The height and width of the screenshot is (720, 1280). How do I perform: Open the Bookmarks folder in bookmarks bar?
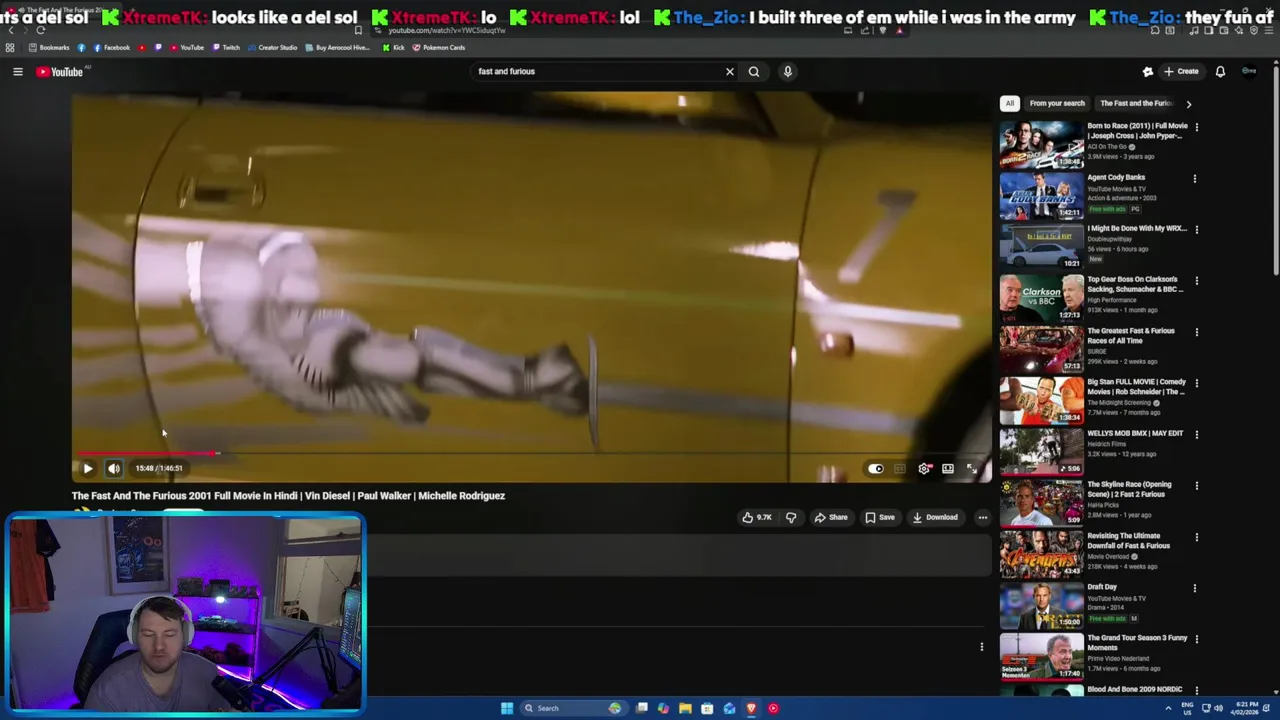click(x=49, y=47)
